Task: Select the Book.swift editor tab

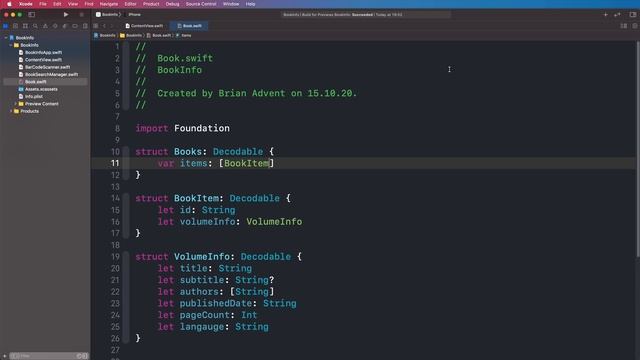Action: 189,26
